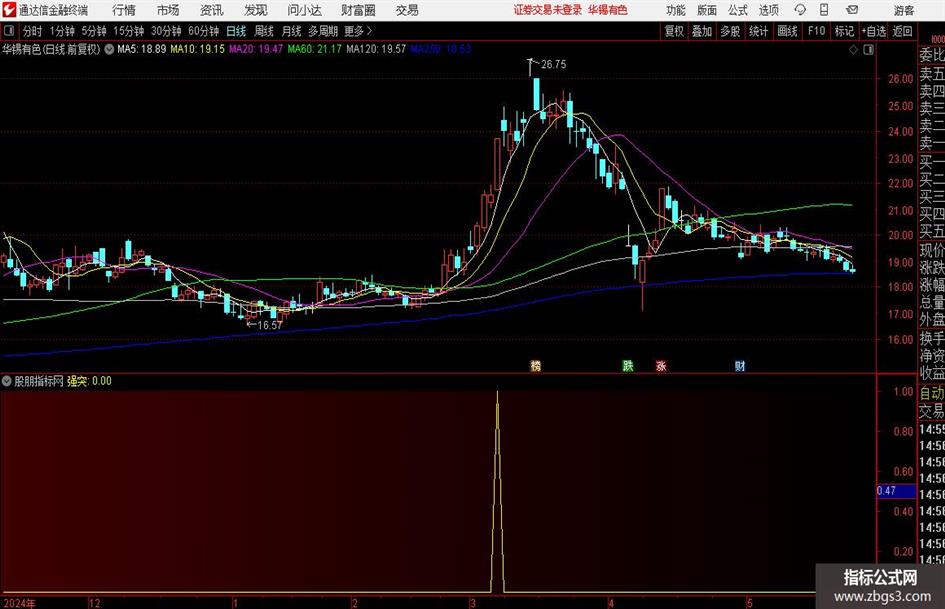Open the 资讯 menu
This screenshot has height=609, width=945.
(x=212, y=10)
